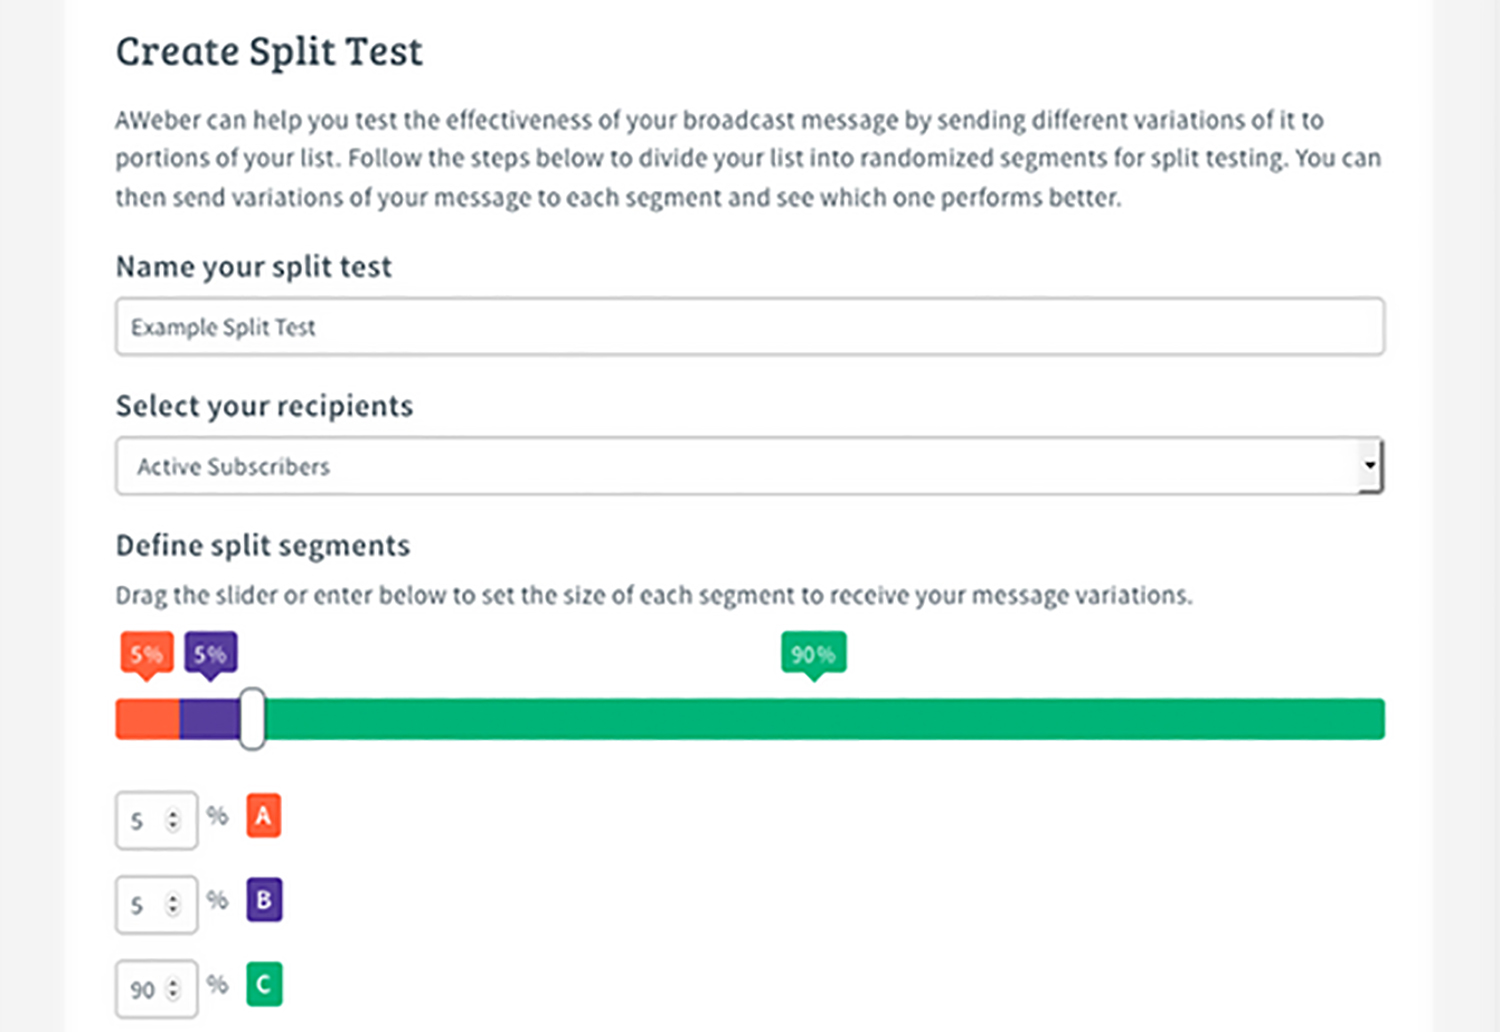Click the orange 5% tooltip above the slider
Image resolution: width=1500 pixels, height=1032 pixels.
coord(146,652)
